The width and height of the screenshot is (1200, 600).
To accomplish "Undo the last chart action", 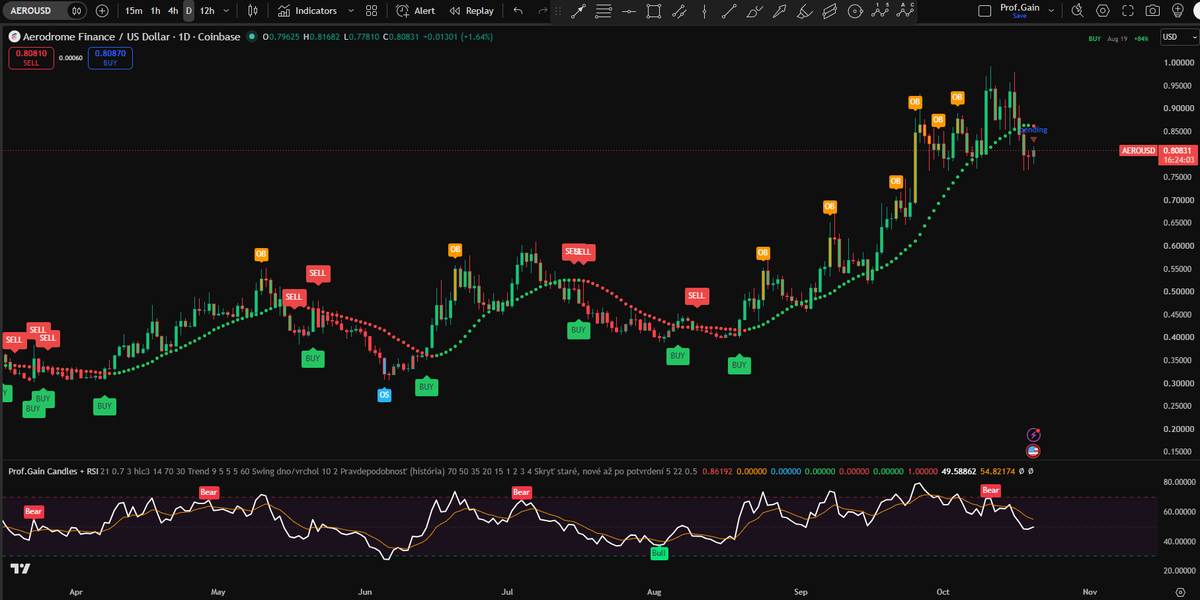I will (517, 10).
